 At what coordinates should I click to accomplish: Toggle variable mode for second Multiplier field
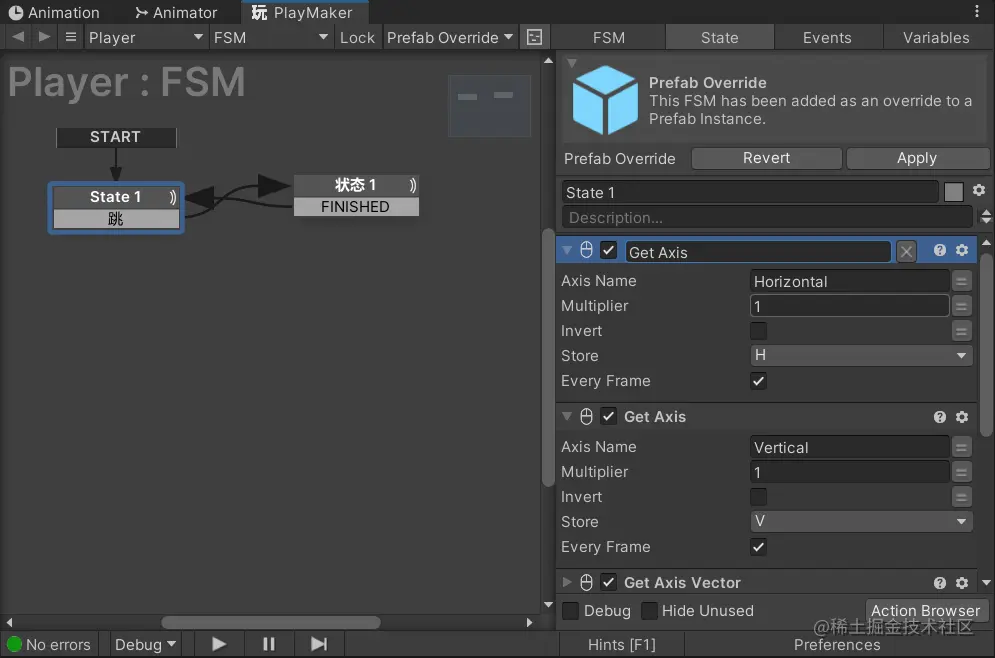click(961, 473)
